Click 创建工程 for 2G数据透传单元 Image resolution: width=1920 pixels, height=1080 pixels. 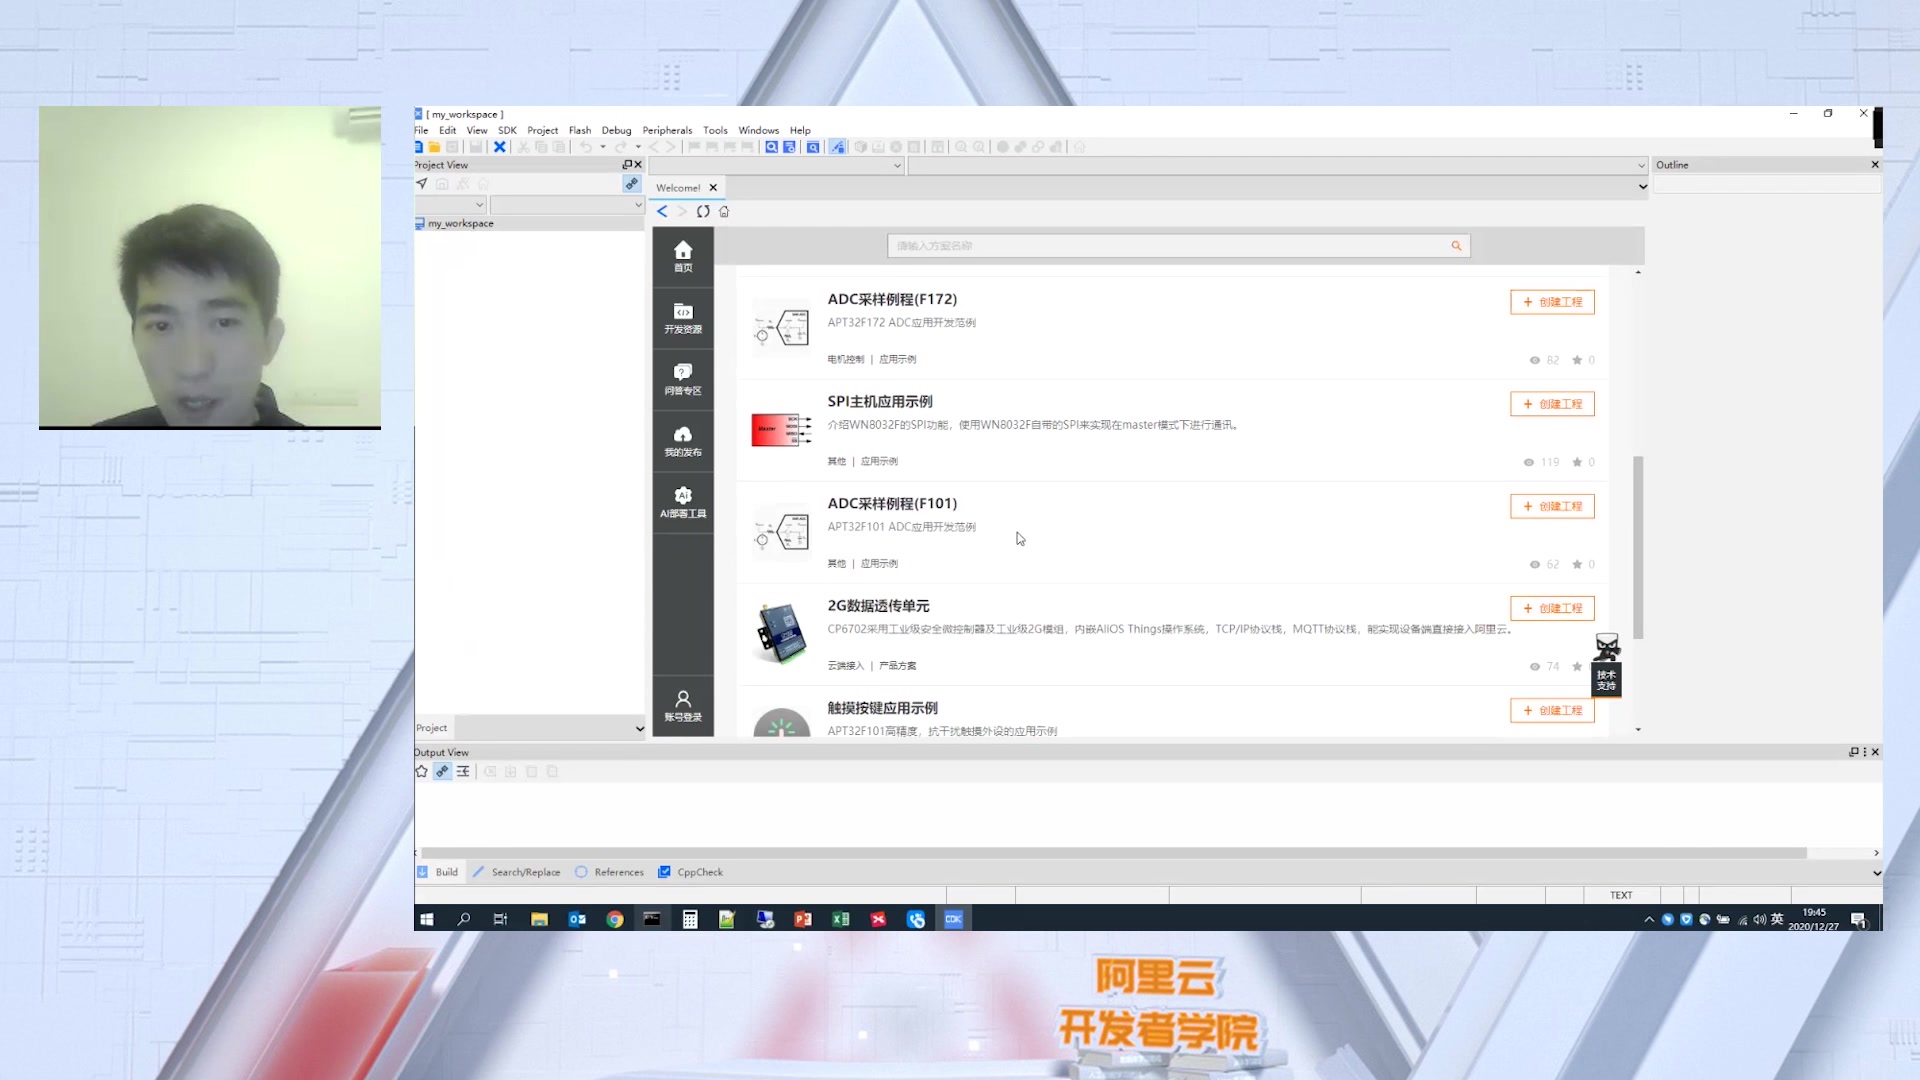pos(1552,608)
